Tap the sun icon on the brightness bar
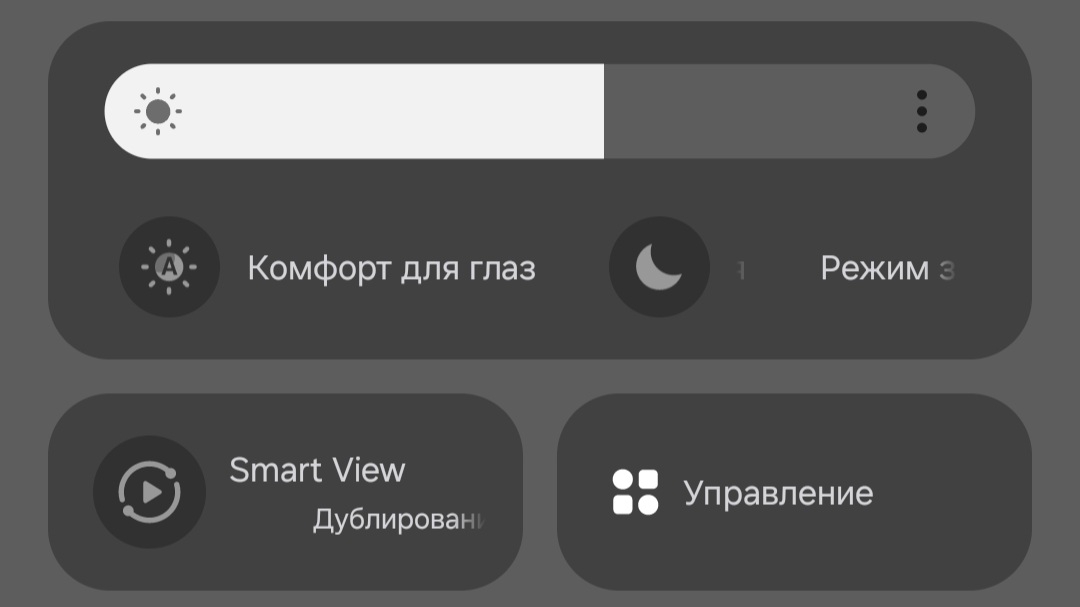 pos(158,111)
